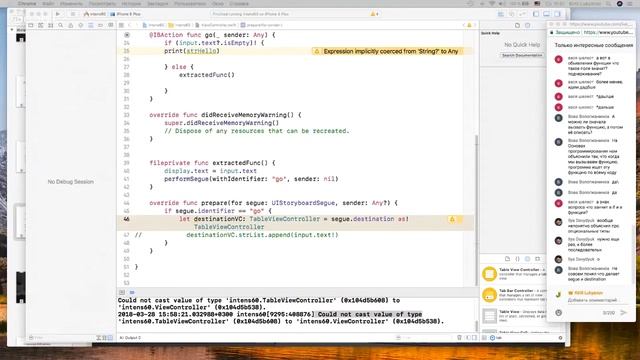640x360 pixels.
Task: Select the version editor button
Action: [522, 14]
